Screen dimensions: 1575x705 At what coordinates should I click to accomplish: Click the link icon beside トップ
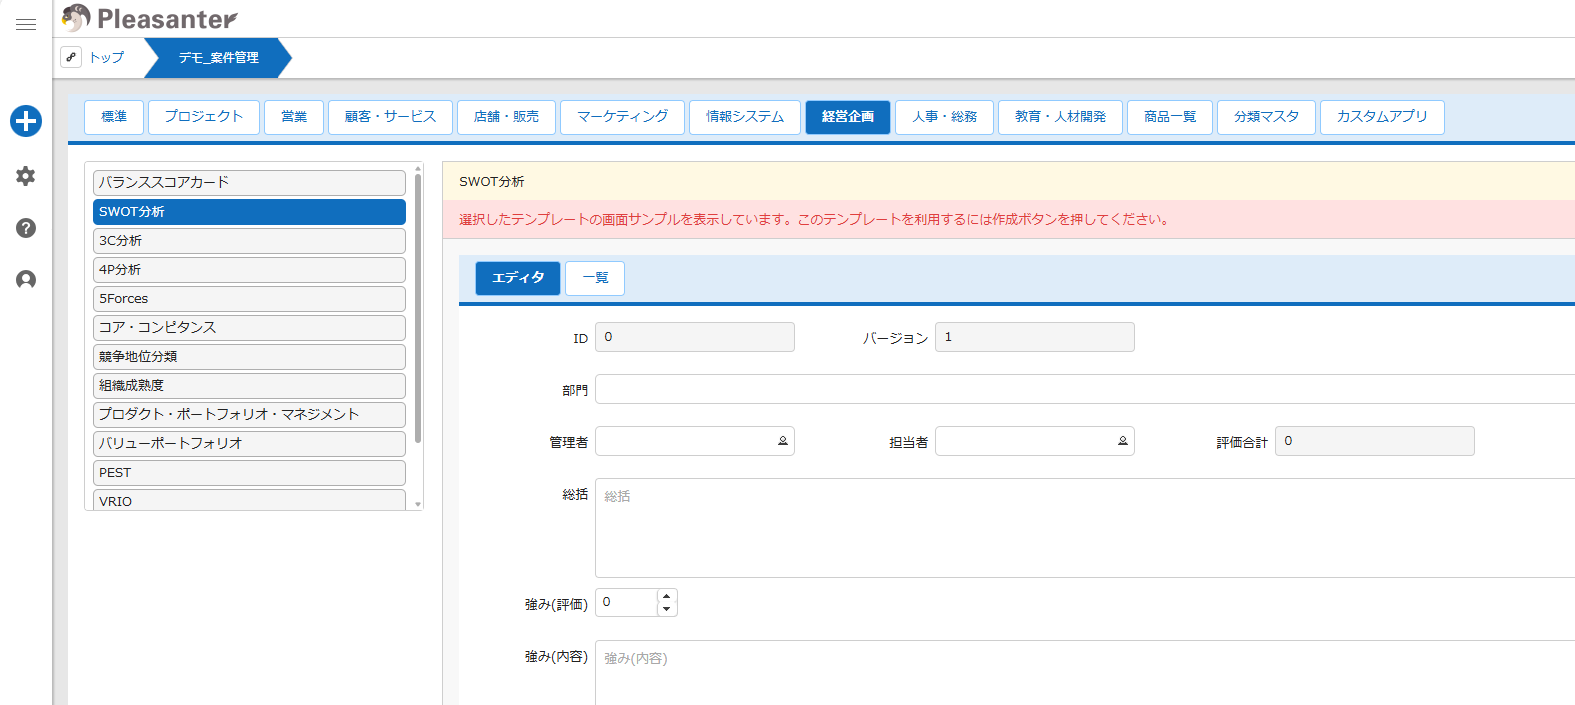point(71,57)
